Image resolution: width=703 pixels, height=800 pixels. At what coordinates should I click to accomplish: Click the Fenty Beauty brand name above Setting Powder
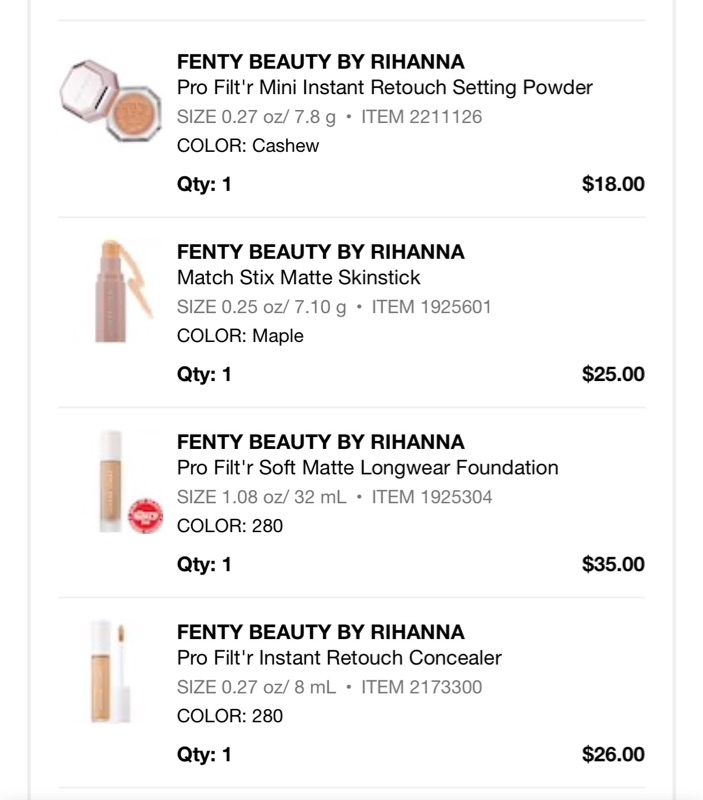click(x=320, y=62)
